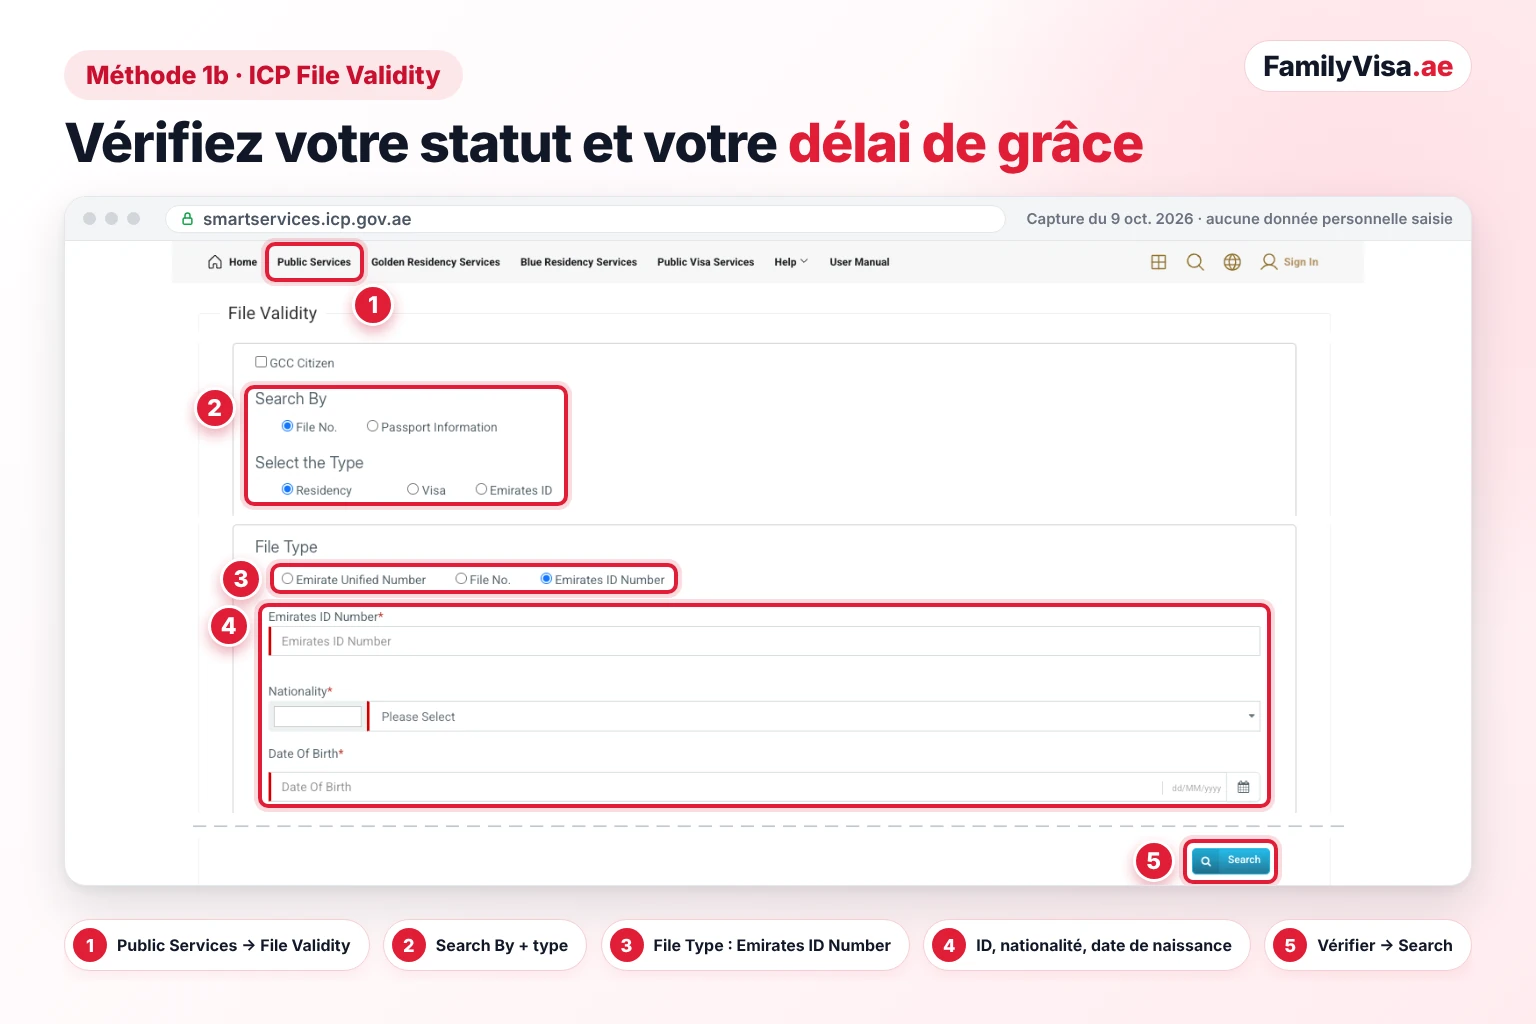The height and width of the screenshot is (1024, 1536).
Task: Choose the Visa type radio
Action: click(413, 489)
